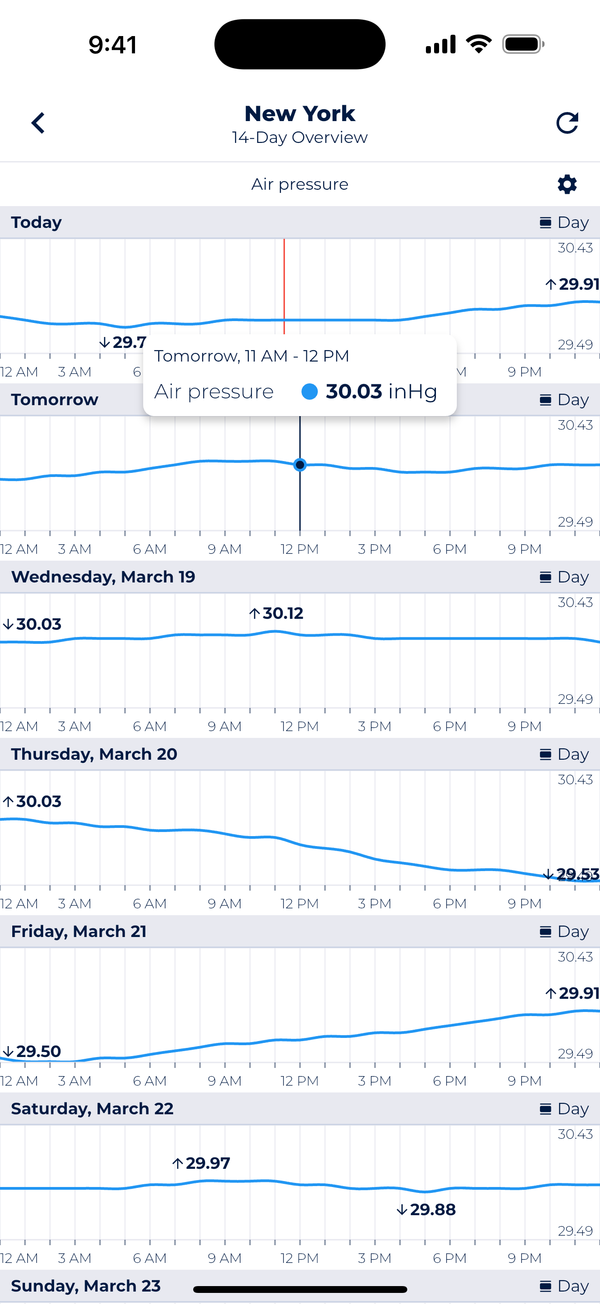The width and height of the screenshot is (600, 1304).
Task: Click the tooltip showing 30.03 inHg
Action: 300,375
